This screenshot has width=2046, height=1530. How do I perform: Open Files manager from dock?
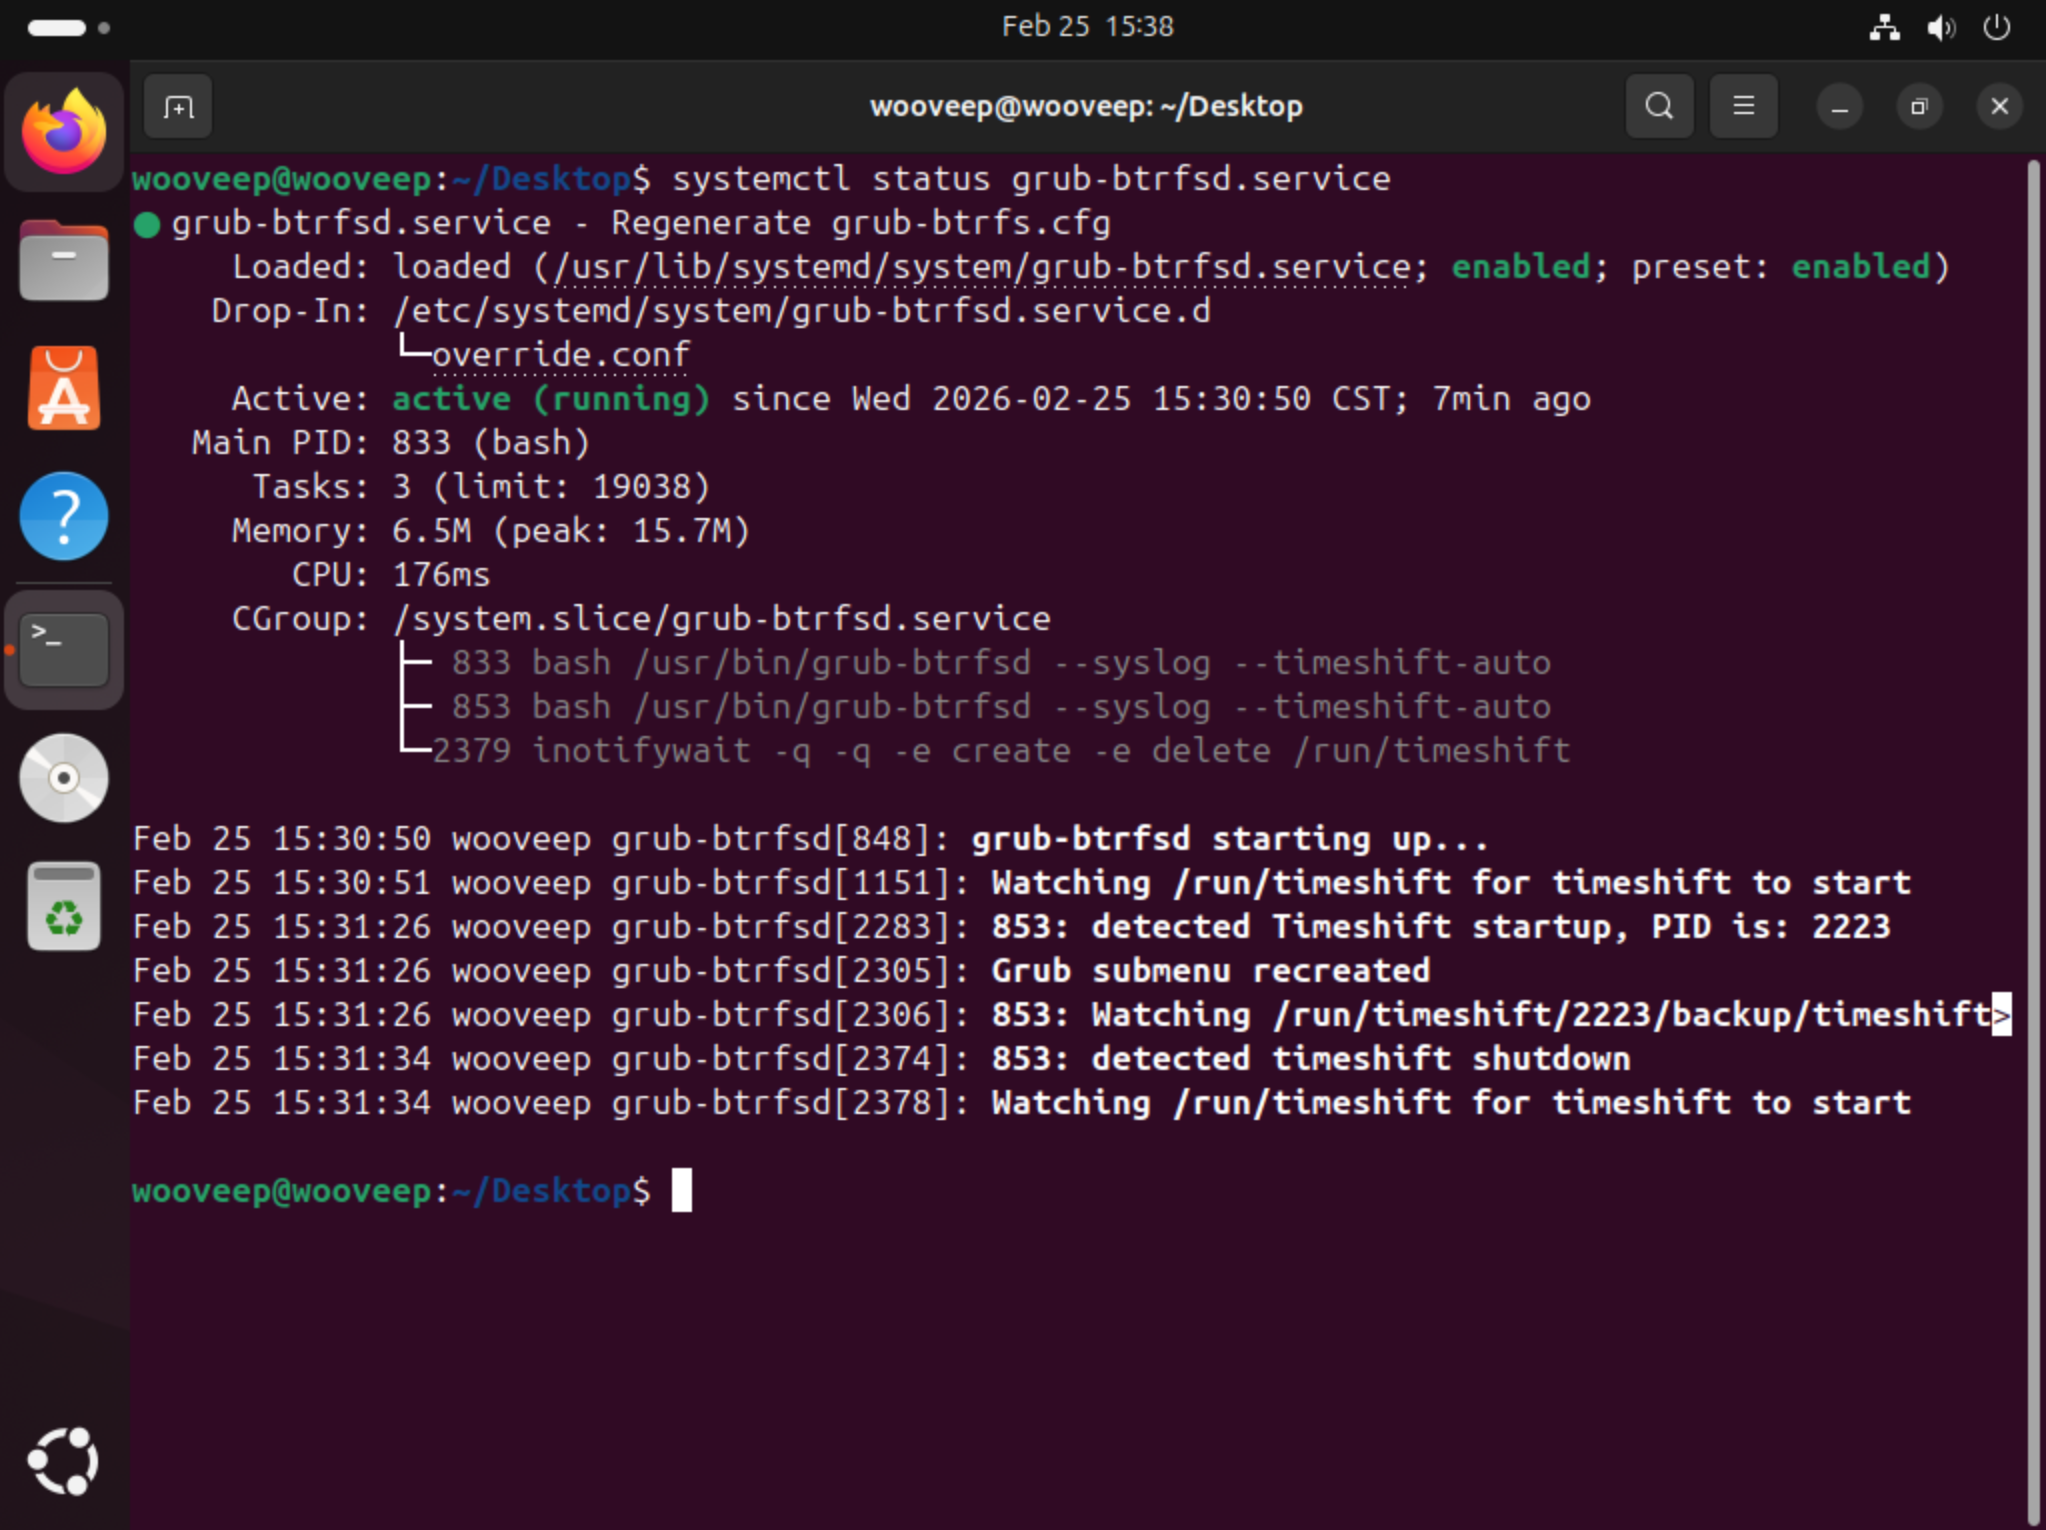pos(64,261)
